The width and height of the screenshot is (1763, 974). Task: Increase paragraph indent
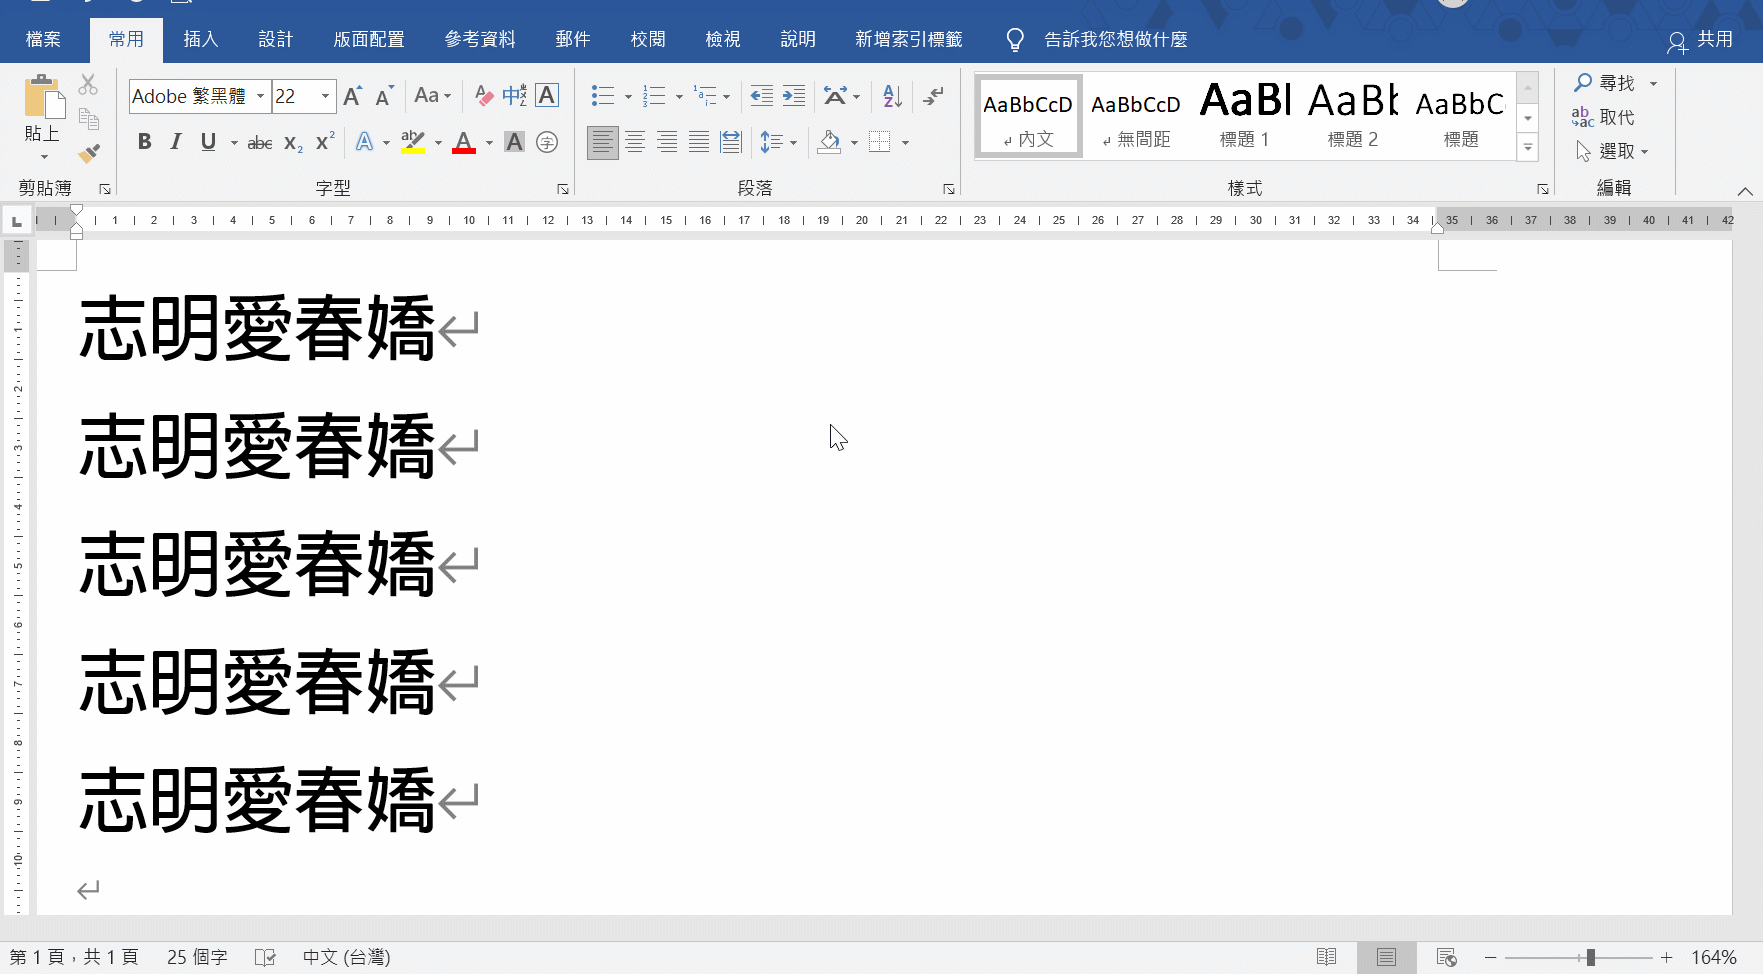(794, 96)
